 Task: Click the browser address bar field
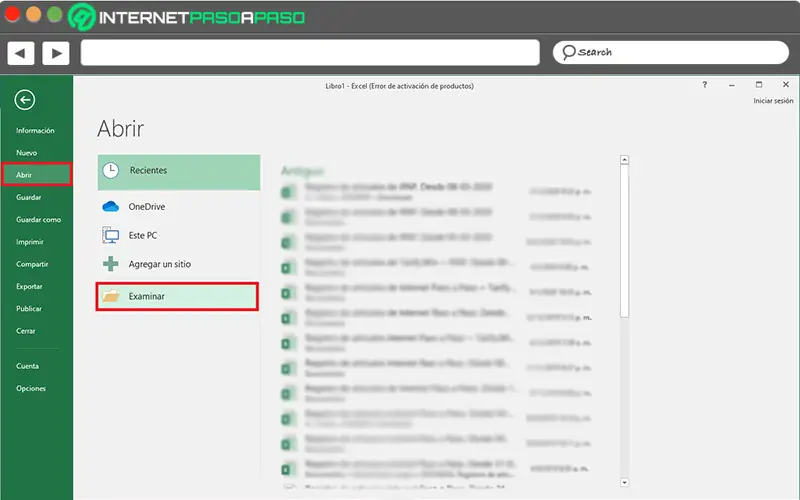(310, 53)
